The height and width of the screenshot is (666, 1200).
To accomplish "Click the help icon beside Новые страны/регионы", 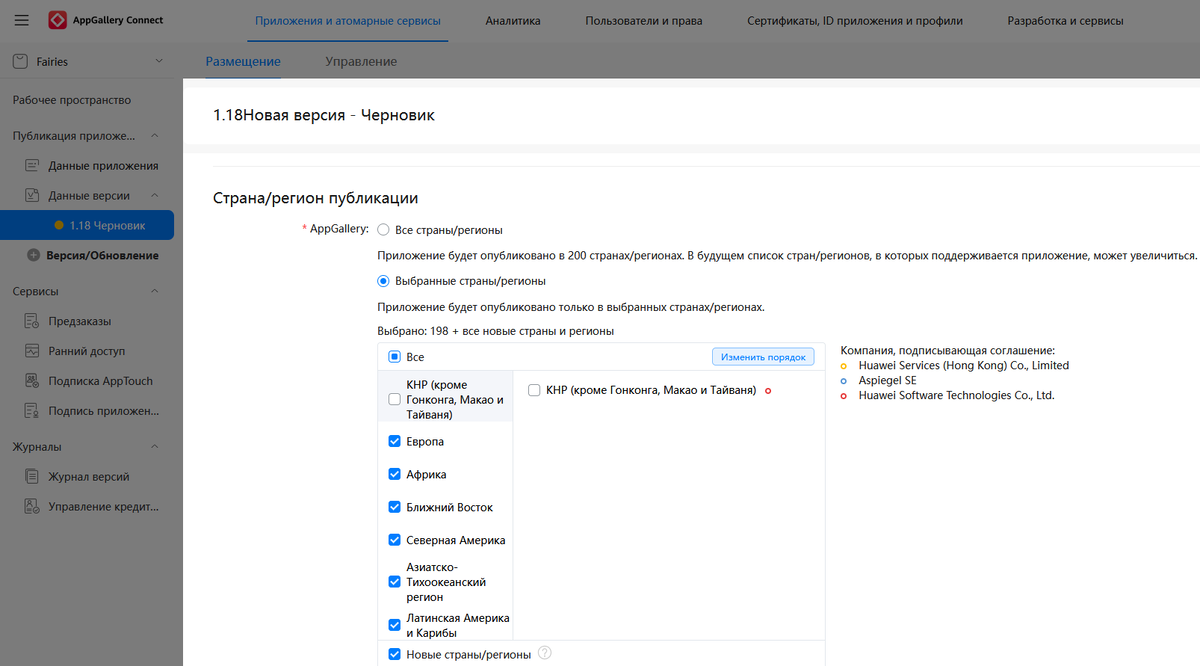I will tap(544, 652).
